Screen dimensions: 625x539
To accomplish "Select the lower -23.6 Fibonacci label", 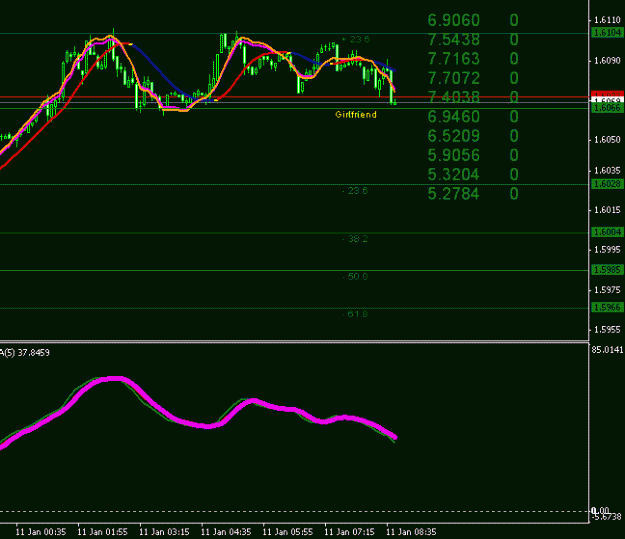I will 355,191.
